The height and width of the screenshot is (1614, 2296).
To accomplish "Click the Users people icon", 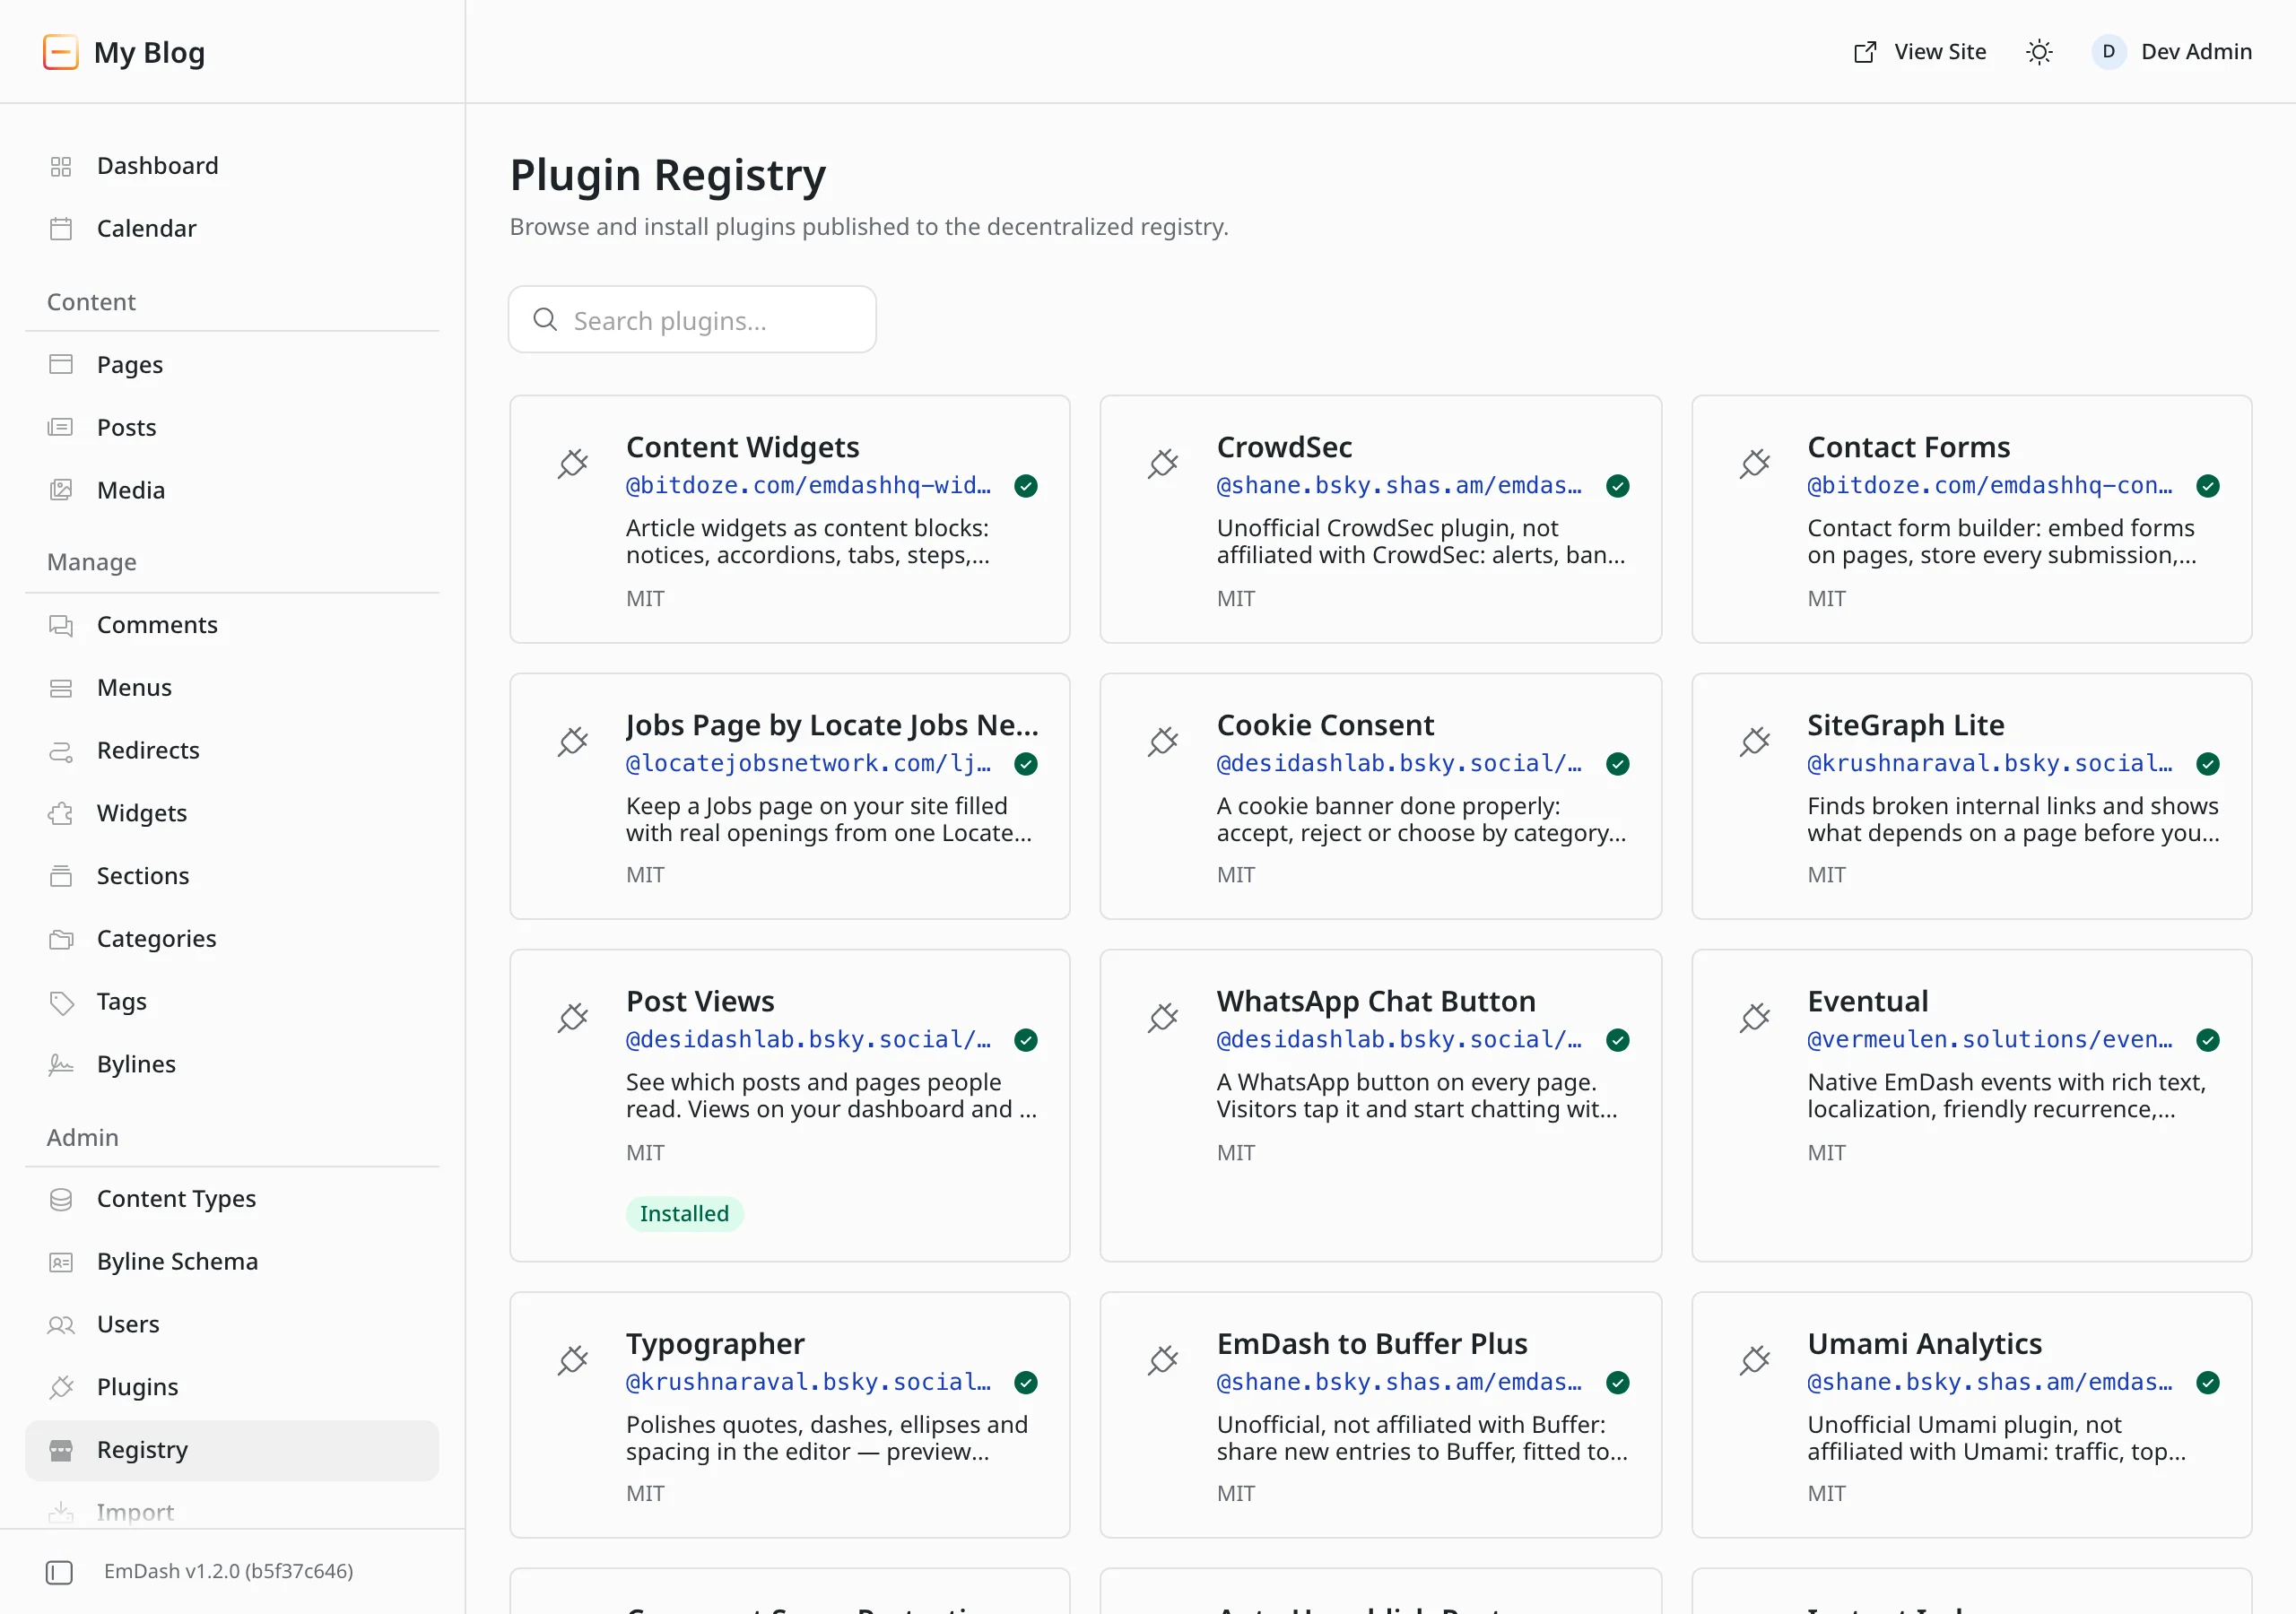I will click(61, 1326).
